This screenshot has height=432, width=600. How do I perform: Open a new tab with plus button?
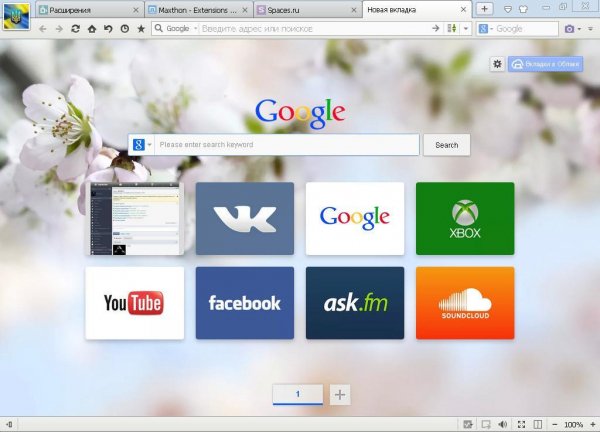pyautogui.click(x=484, y=9)
